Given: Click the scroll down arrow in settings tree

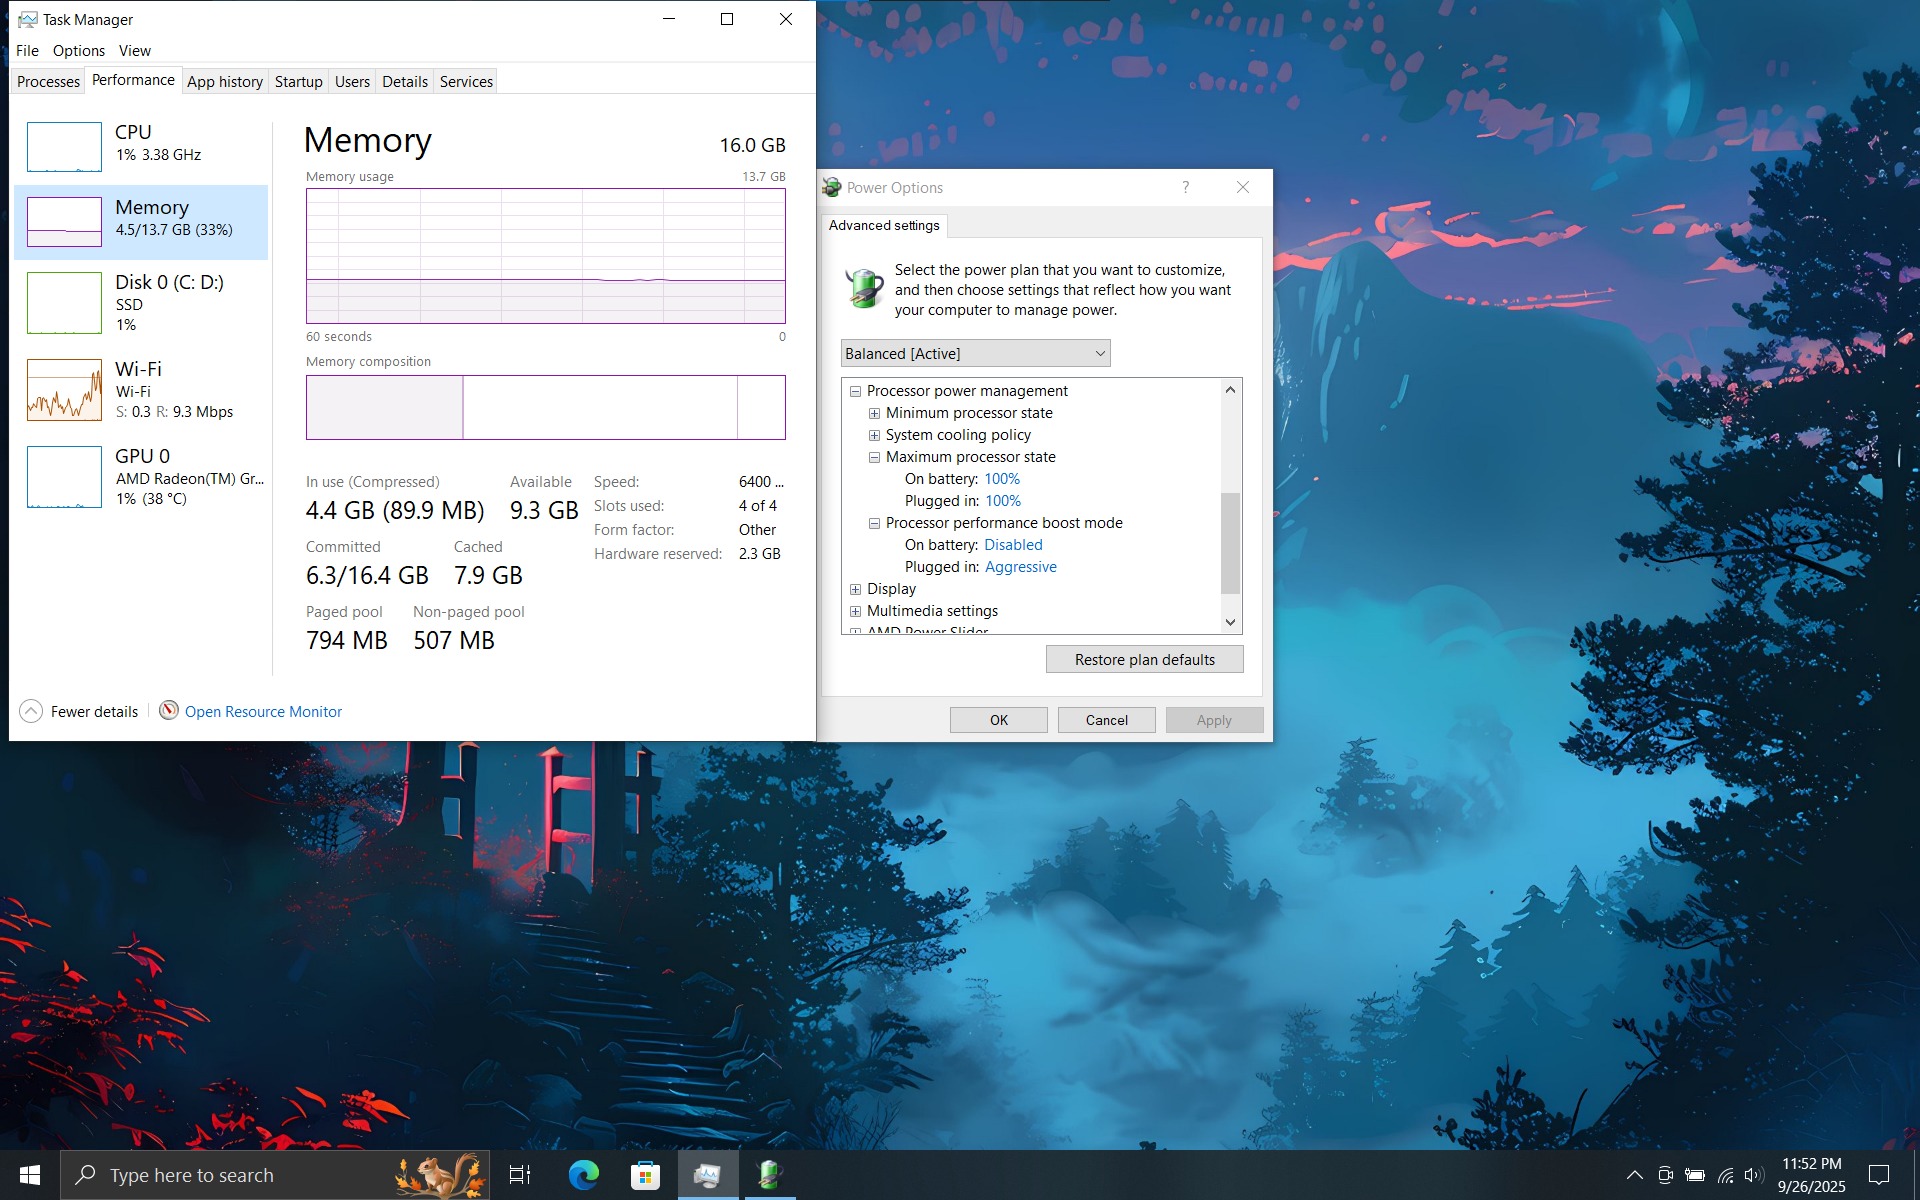Looking at the screenshot, I should [1230, 622].
